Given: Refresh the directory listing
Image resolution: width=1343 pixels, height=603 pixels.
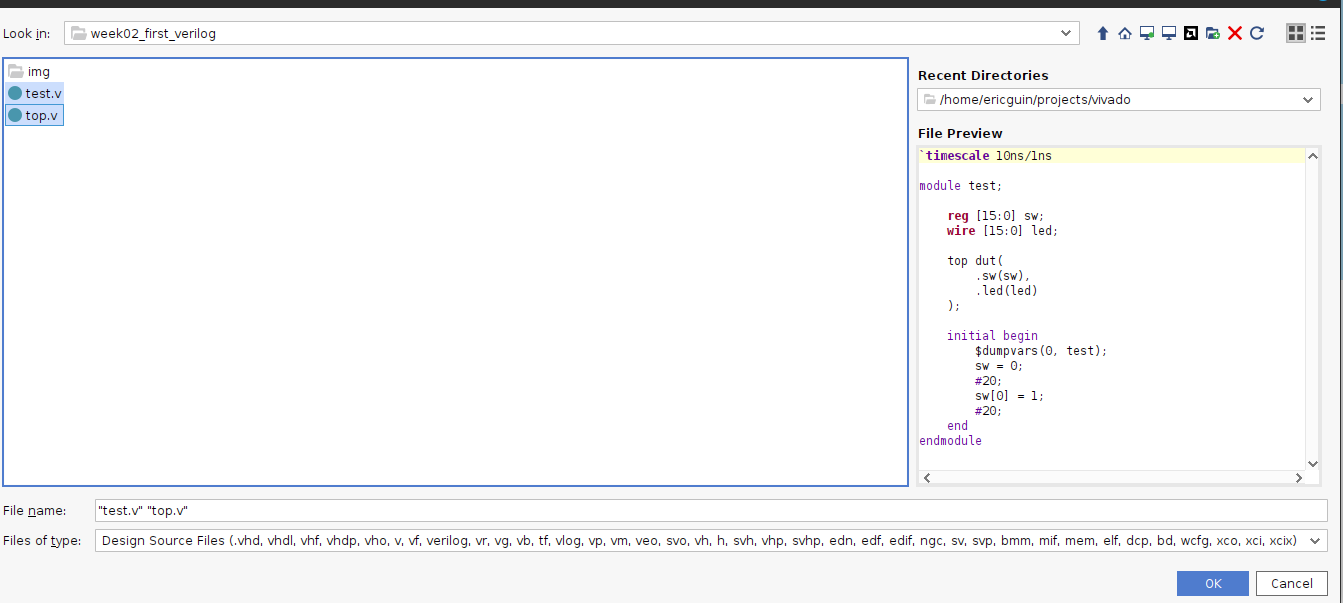Looking at the screenshot, I should (x=1257, y=33).
